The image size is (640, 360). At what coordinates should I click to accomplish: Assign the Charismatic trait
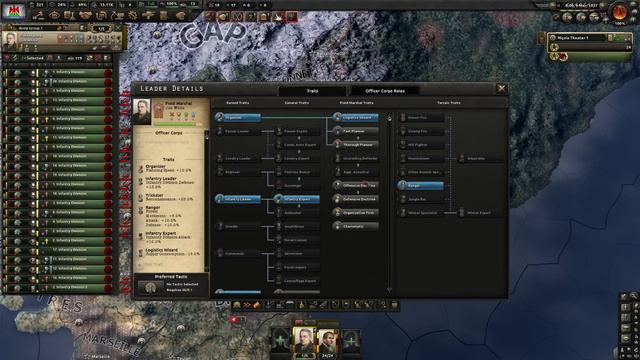pos(356,226)
